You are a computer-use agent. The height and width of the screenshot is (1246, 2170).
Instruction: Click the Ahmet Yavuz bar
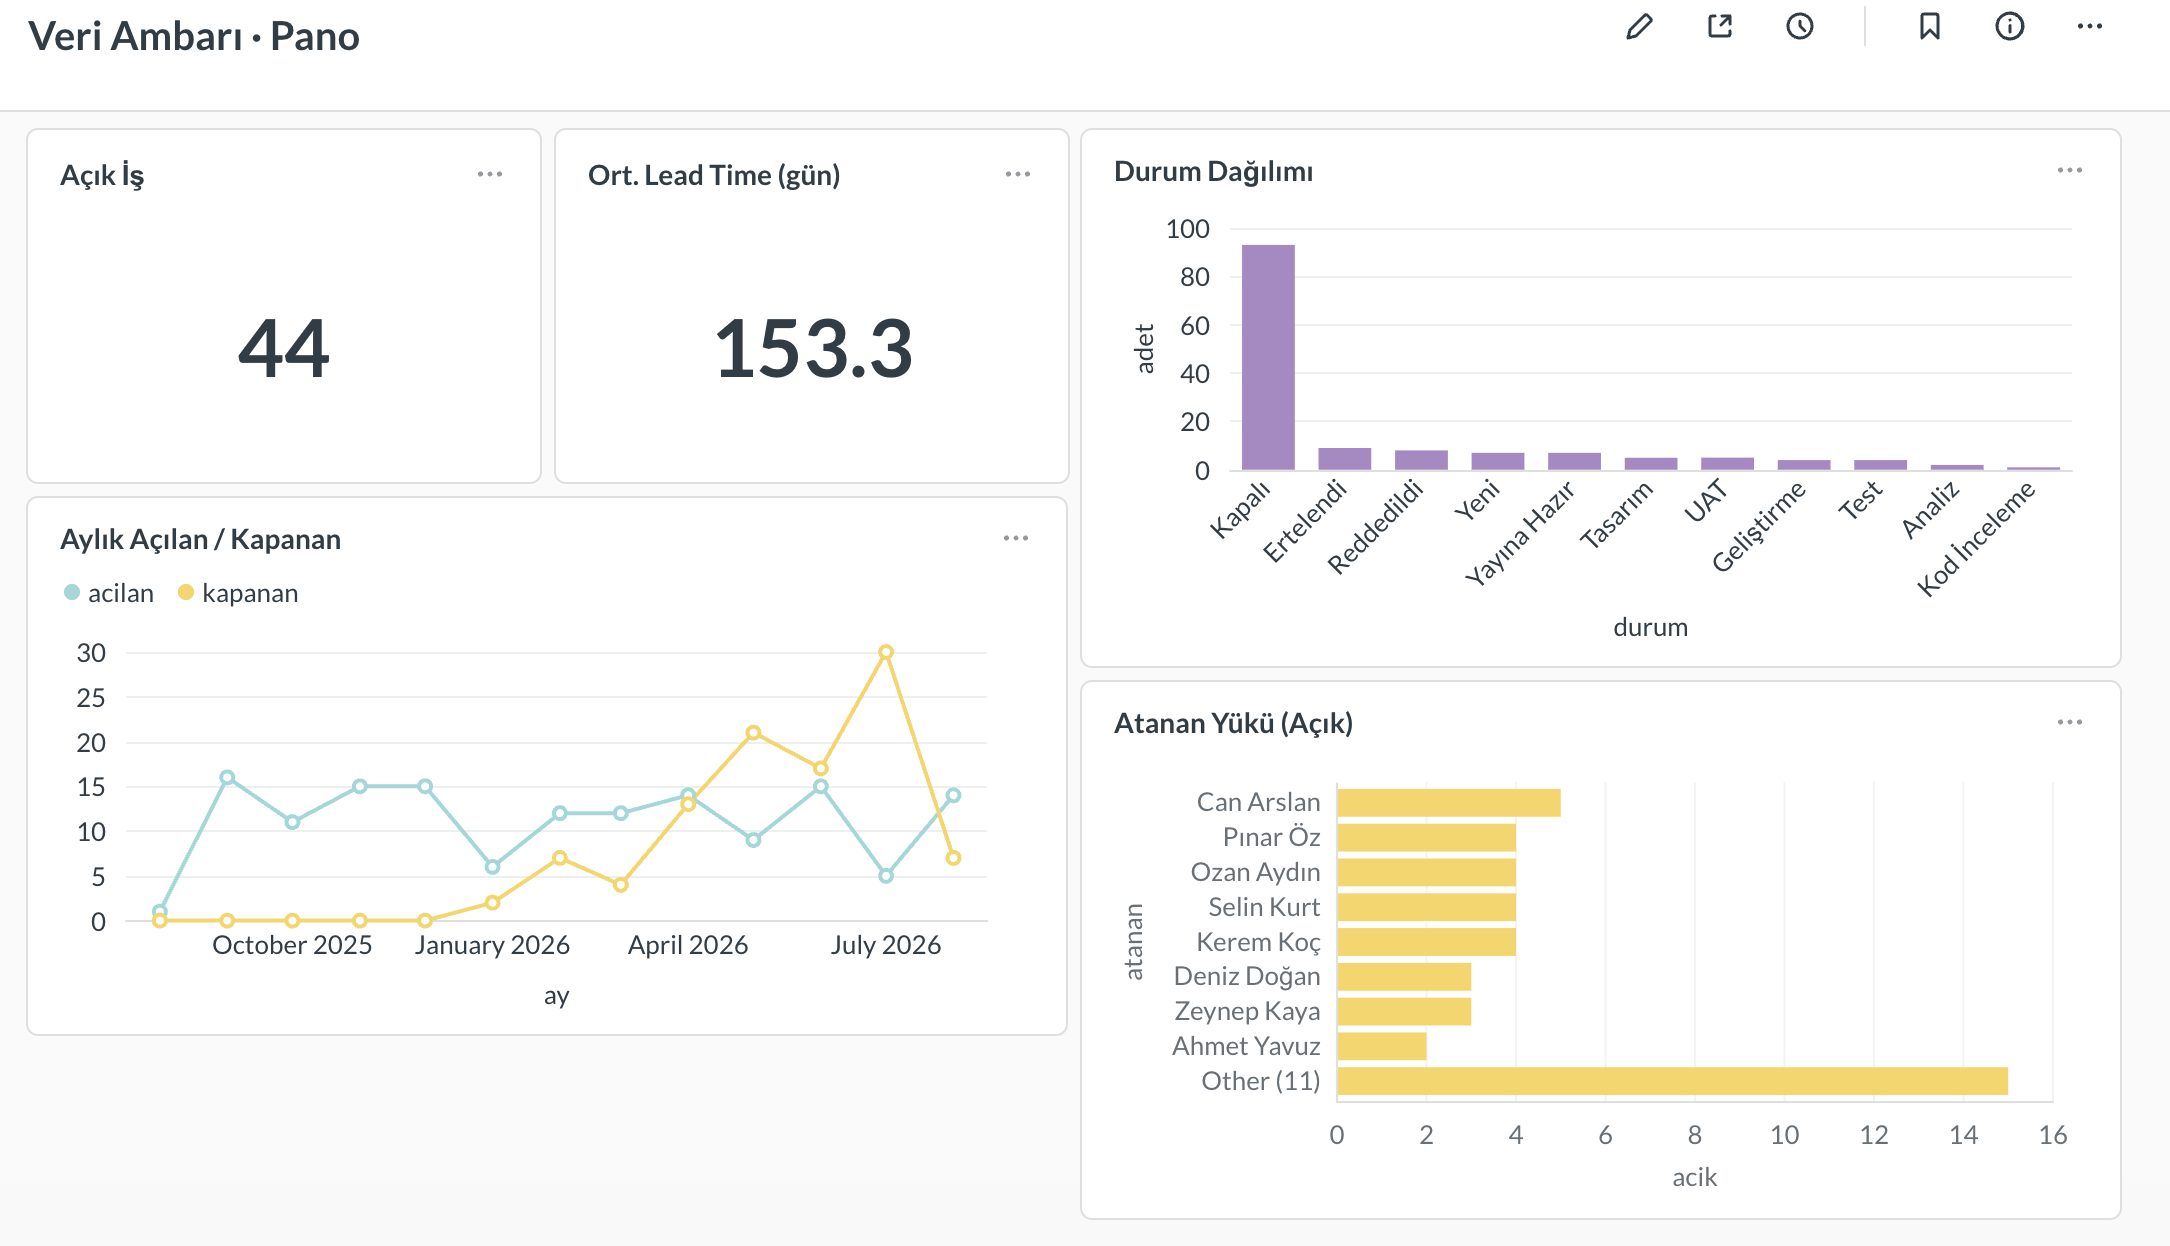[1382, 1046]
